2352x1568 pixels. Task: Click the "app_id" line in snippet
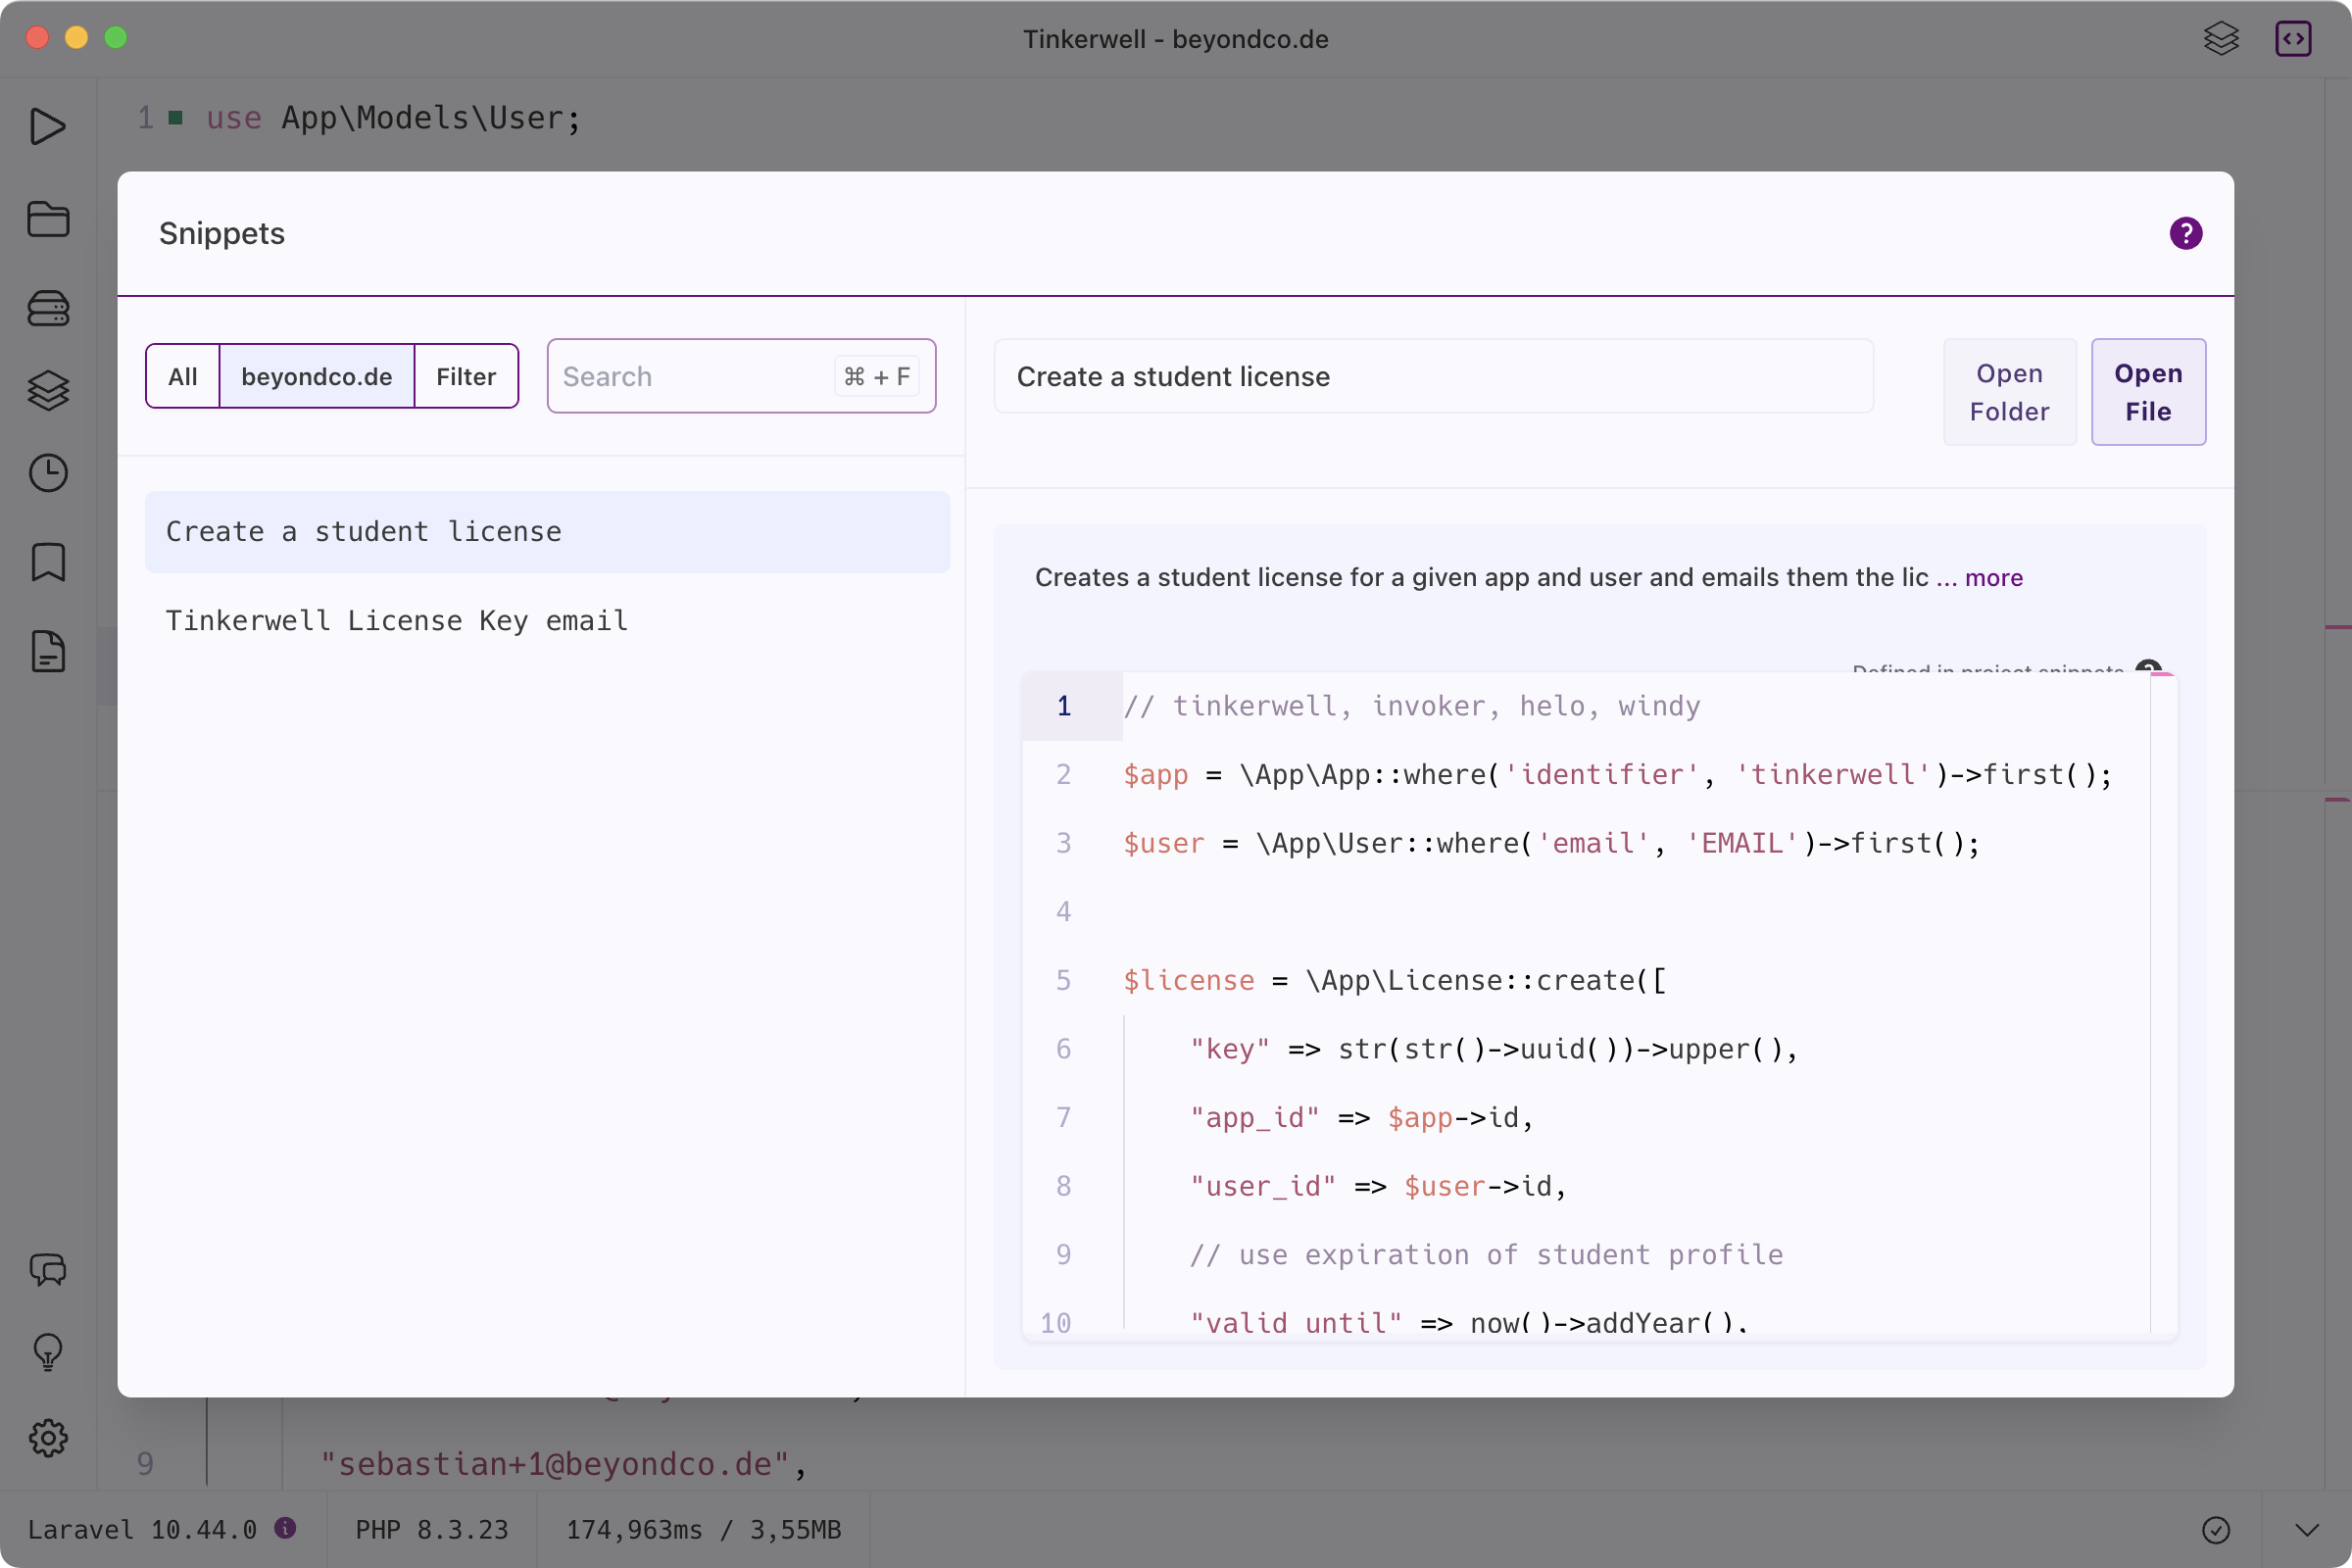click(x=1361, y=1117)
